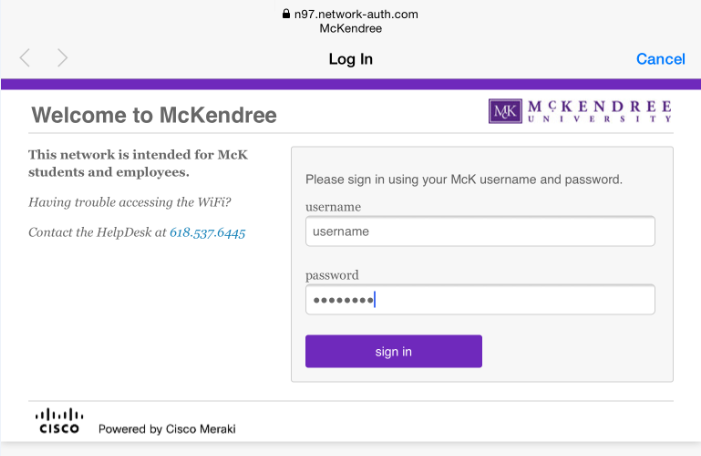The image size is (701, 456).
Task: Tap Cancel in the top bar
Action: tap(660, 59)
